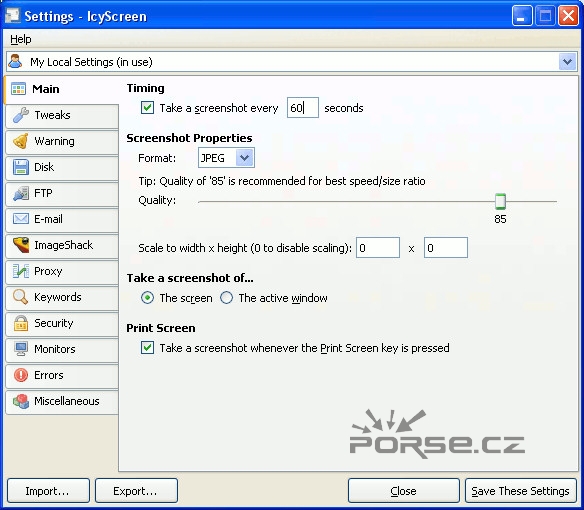Viewport: 584px width, 510px height.
Task: Open the Disk floppy icon page
Action: pyautogui.click(x=21, y=167)
